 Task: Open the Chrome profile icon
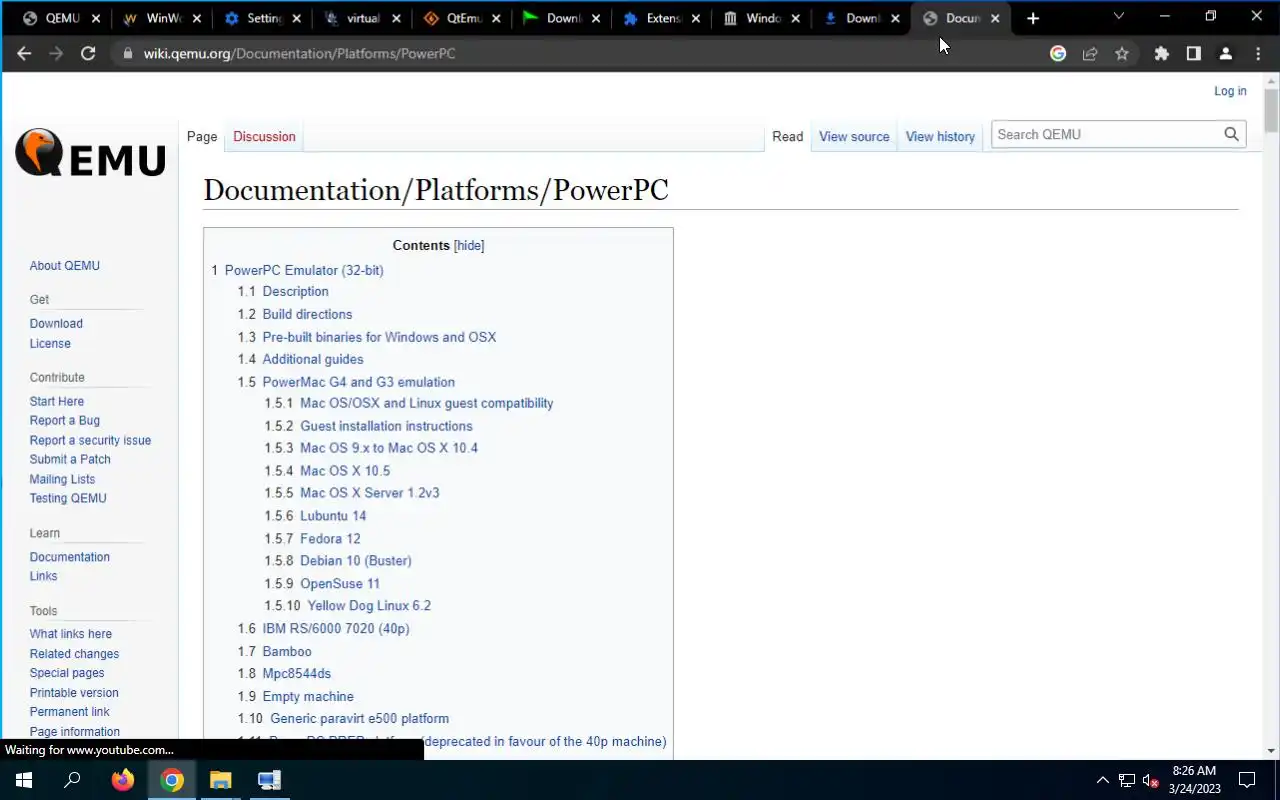point(1225,54)
